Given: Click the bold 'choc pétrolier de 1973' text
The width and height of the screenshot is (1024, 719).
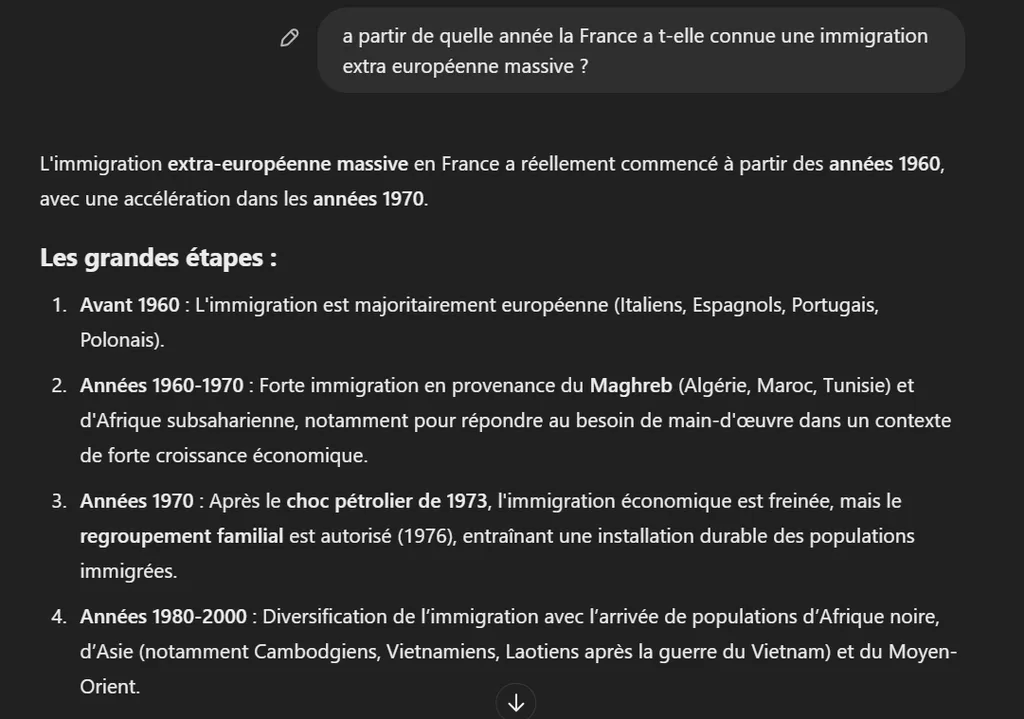Looking at the screenshot, I should pos(387,501).
